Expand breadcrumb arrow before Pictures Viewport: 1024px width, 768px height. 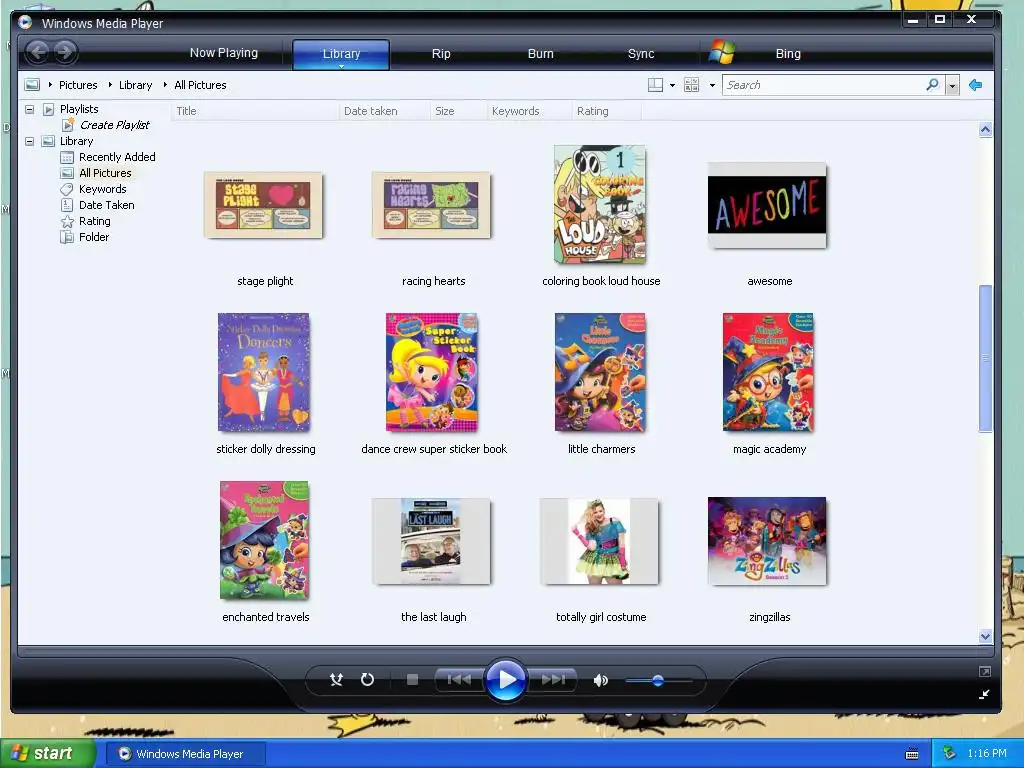click(50, 85)
